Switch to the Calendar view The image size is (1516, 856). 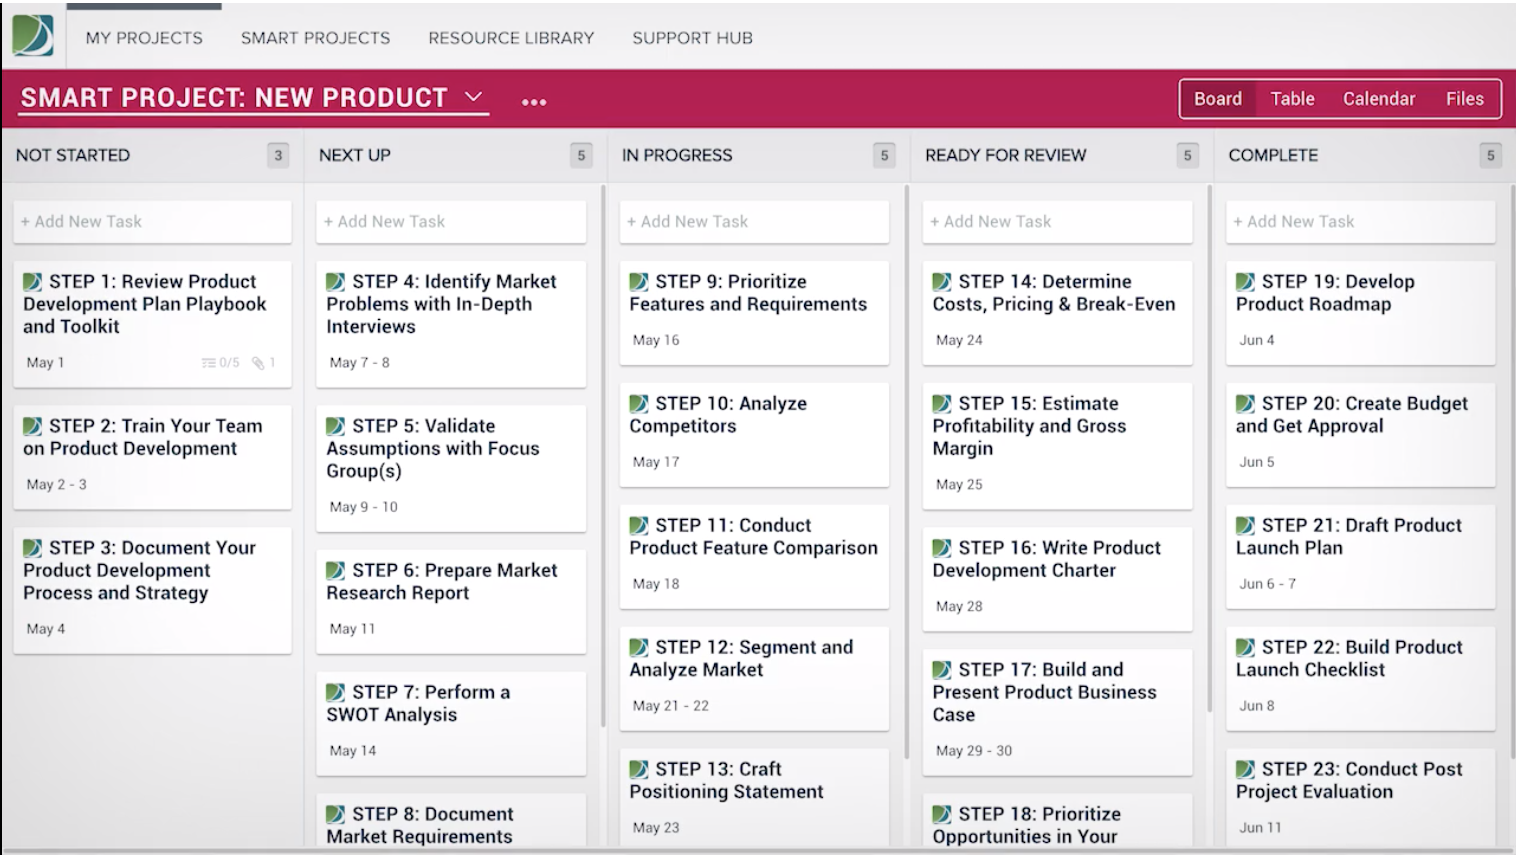click(1379, 99)
